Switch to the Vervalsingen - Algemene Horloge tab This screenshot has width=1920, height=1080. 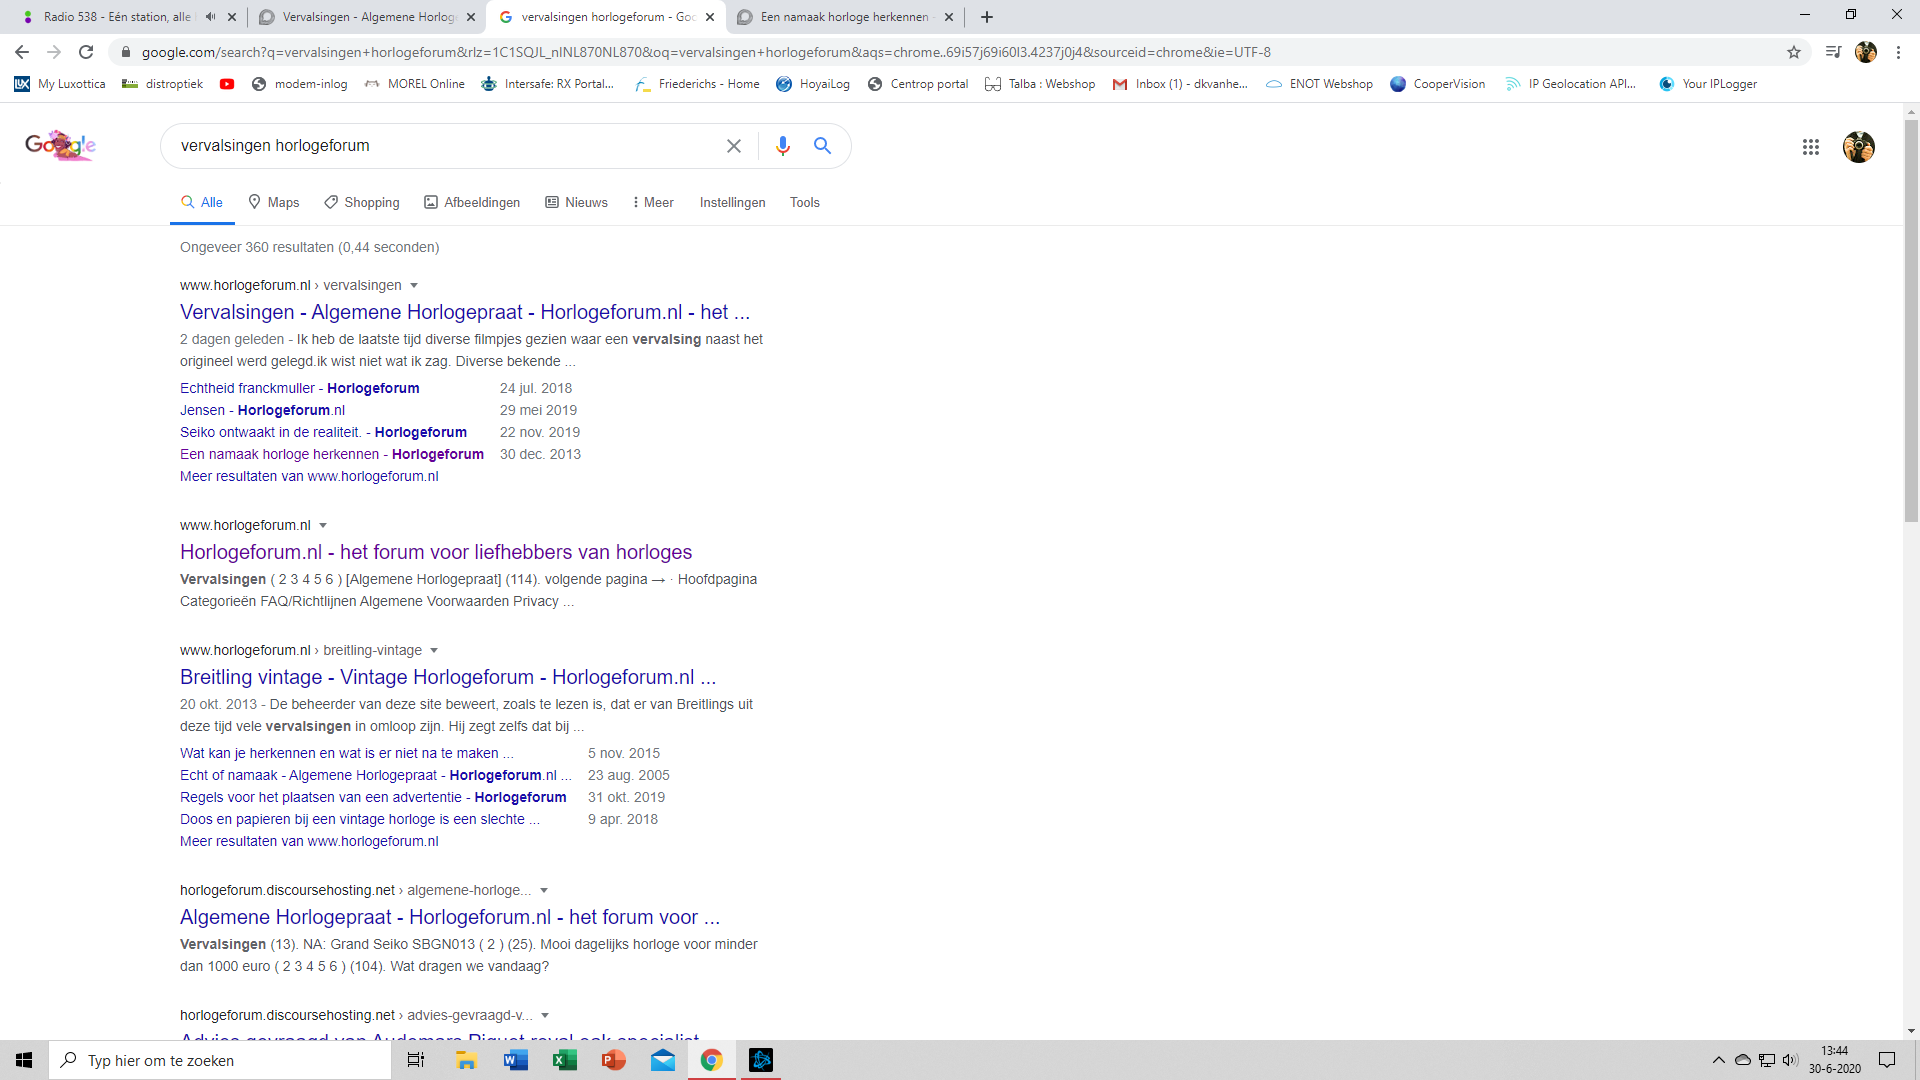coord(366,17)
